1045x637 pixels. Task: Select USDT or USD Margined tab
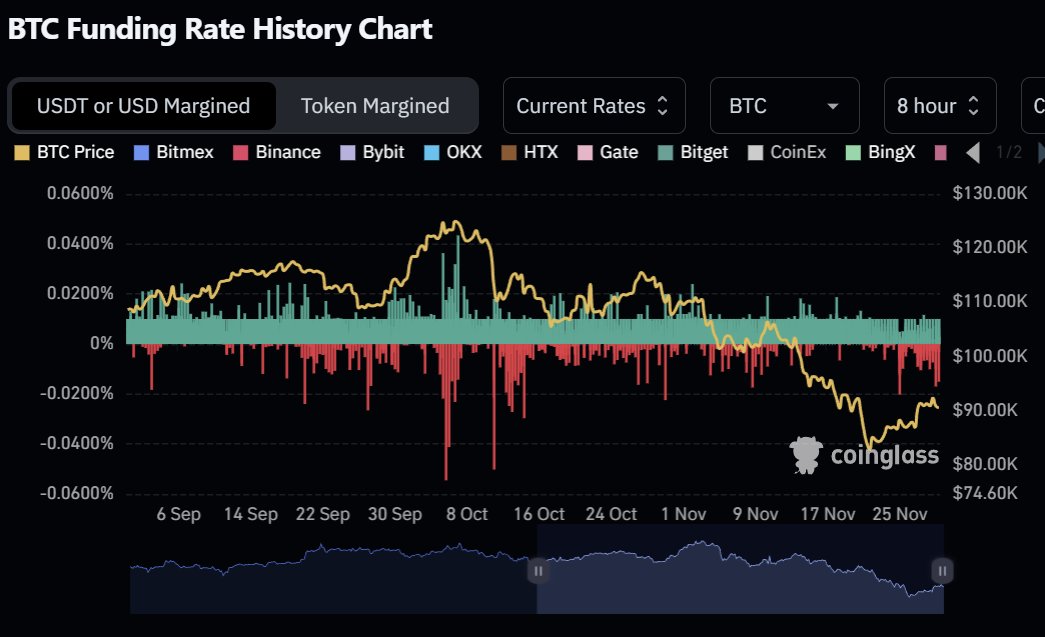pyautogui.click(x=143, y=106)
